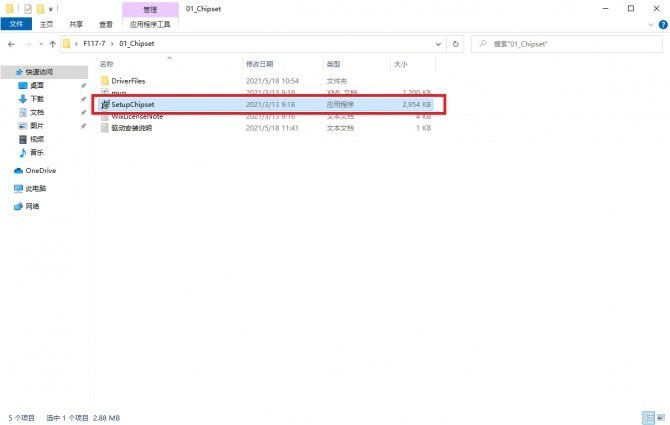The width and height of the screenshot is (670, 425).
Task: Open 网络 in the navigation pane
Action: click(x=32, y=206)
